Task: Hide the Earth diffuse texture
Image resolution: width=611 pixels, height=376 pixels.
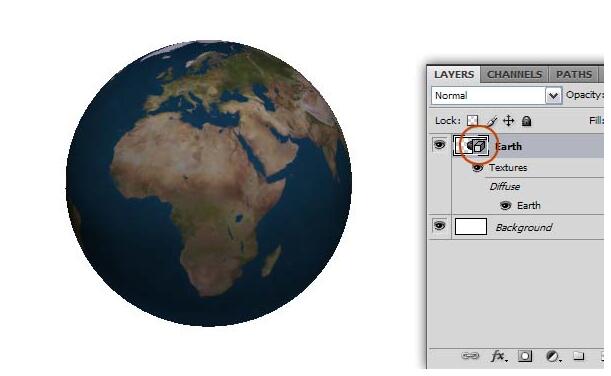Action: (x=505, y=205)
